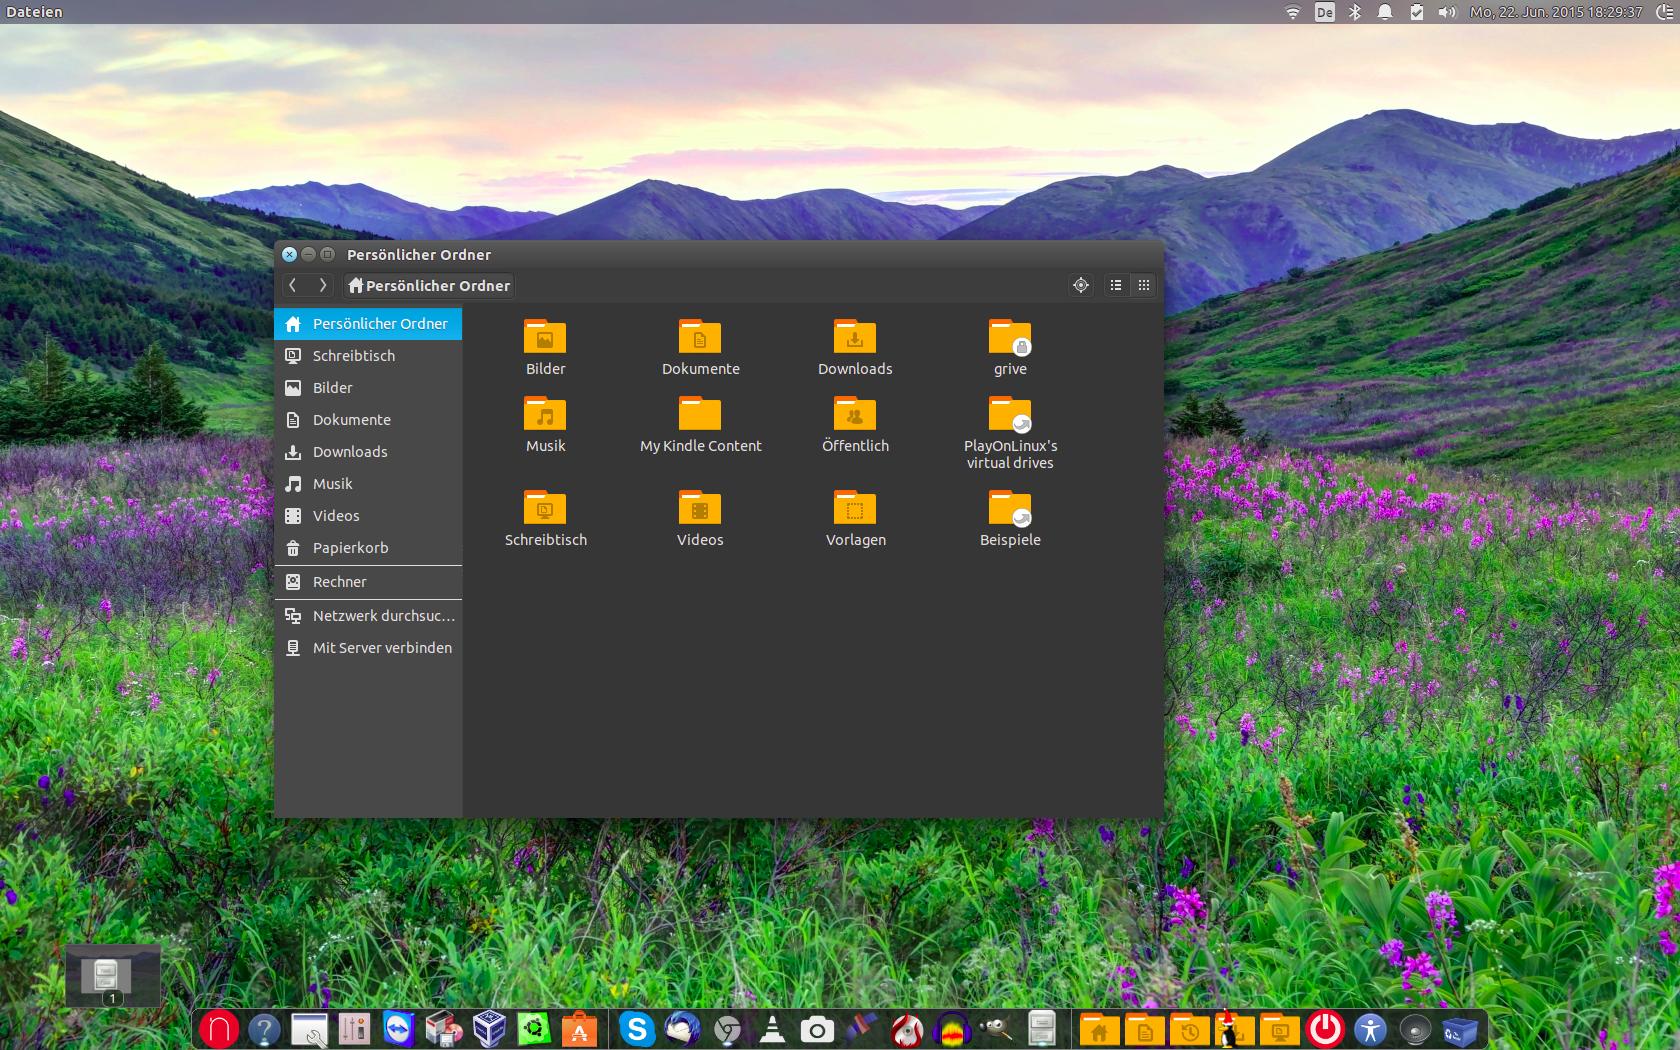Go back with the back arrow
1680x1050 pixels.
(x=293, y=285)
